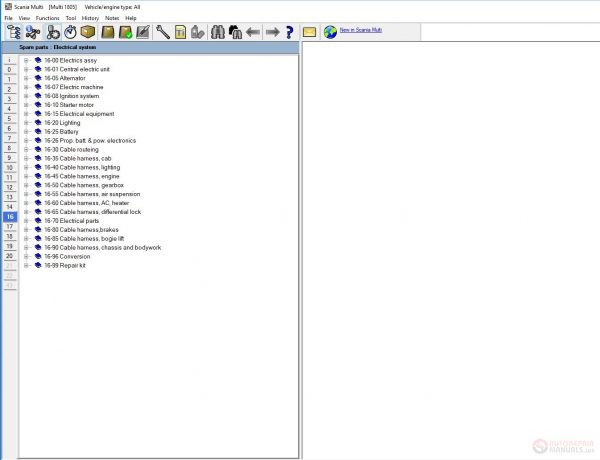600x460 pixels.
Task: Expand the 16-20 Lighting node
Action: (26, 123)
